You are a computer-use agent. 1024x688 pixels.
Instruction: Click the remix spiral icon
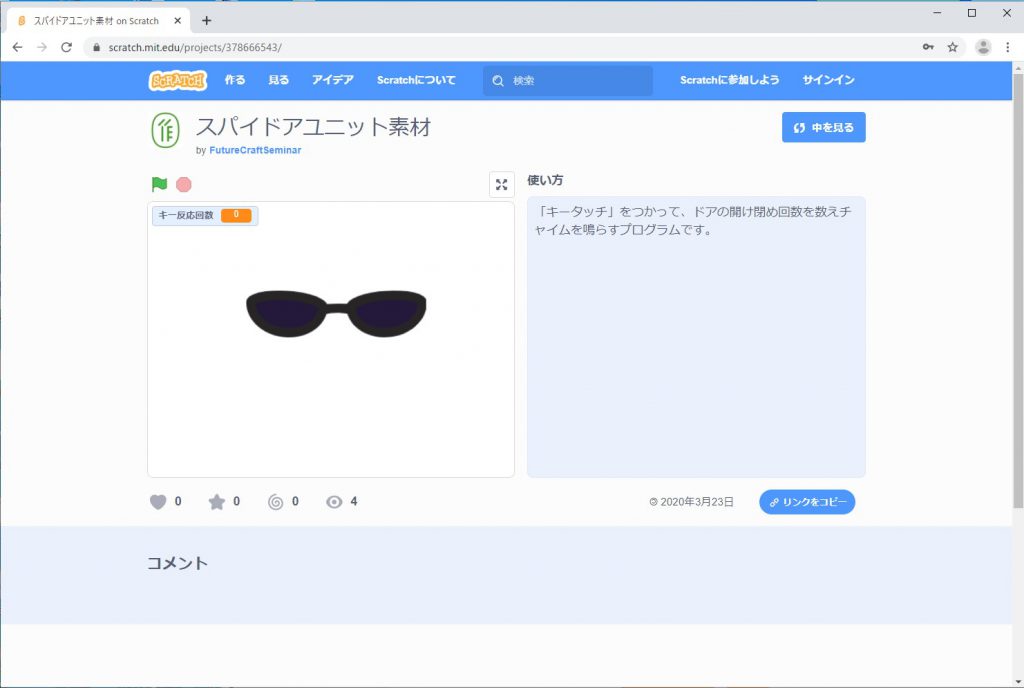point(275,502)
